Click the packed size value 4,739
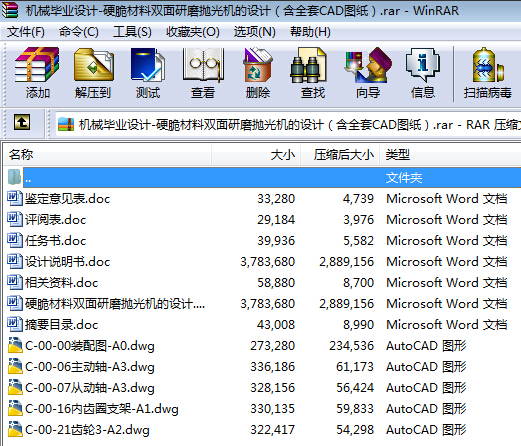 coord(358,199)
